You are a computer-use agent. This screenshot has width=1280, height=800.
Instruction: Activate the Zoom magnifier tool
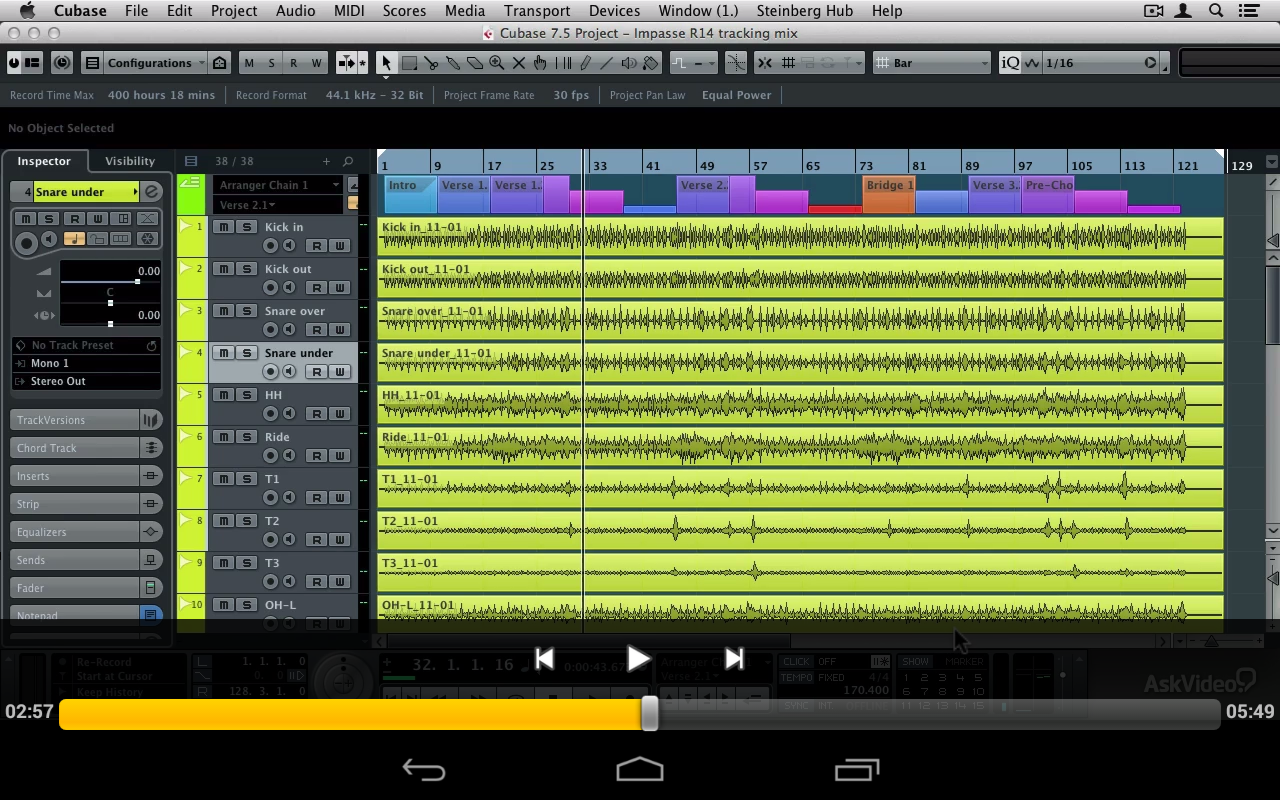497,63
